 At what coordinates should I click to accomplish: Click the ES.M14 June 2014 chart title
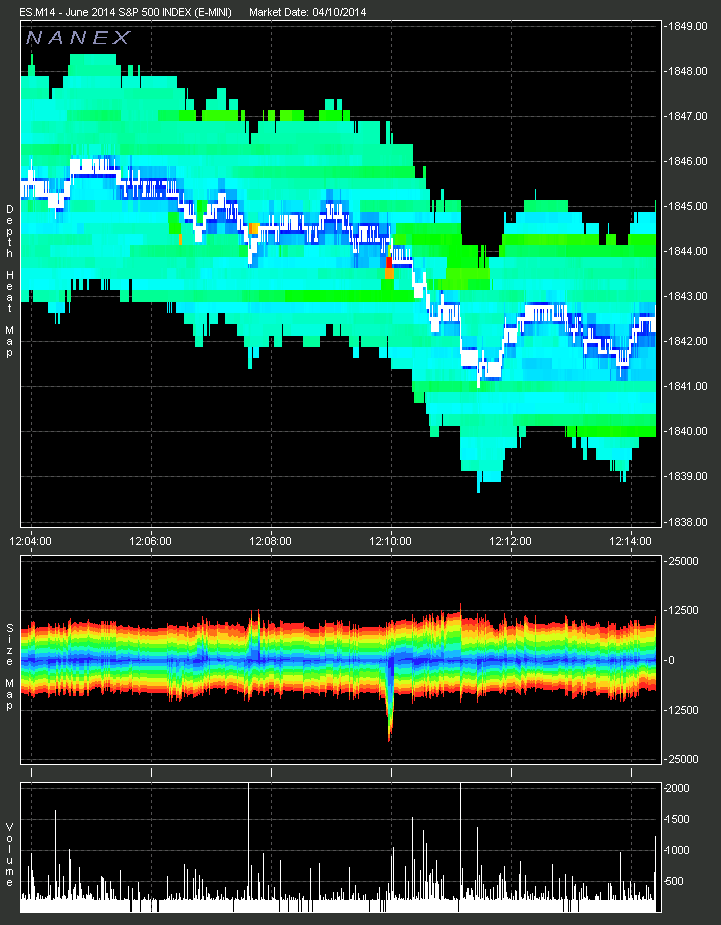point(125,12)
